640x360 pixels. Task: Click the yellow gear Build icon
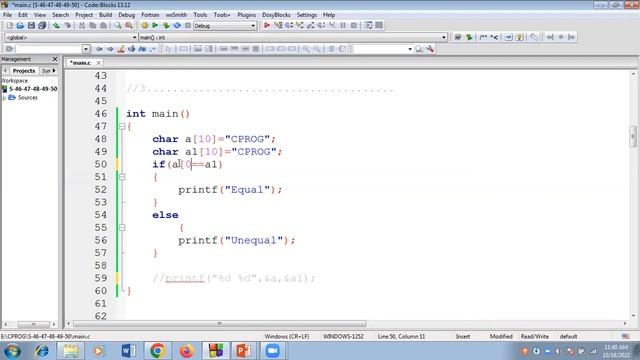pos(144,25)
